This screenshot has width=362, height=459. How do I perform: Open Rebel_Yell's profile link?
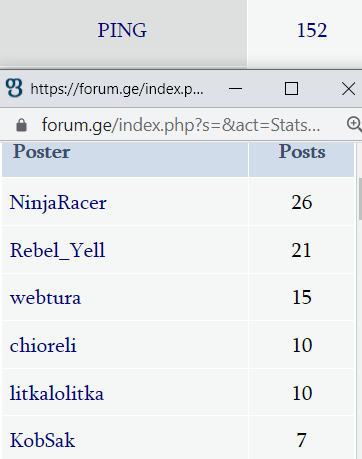[x=57, y=250]
